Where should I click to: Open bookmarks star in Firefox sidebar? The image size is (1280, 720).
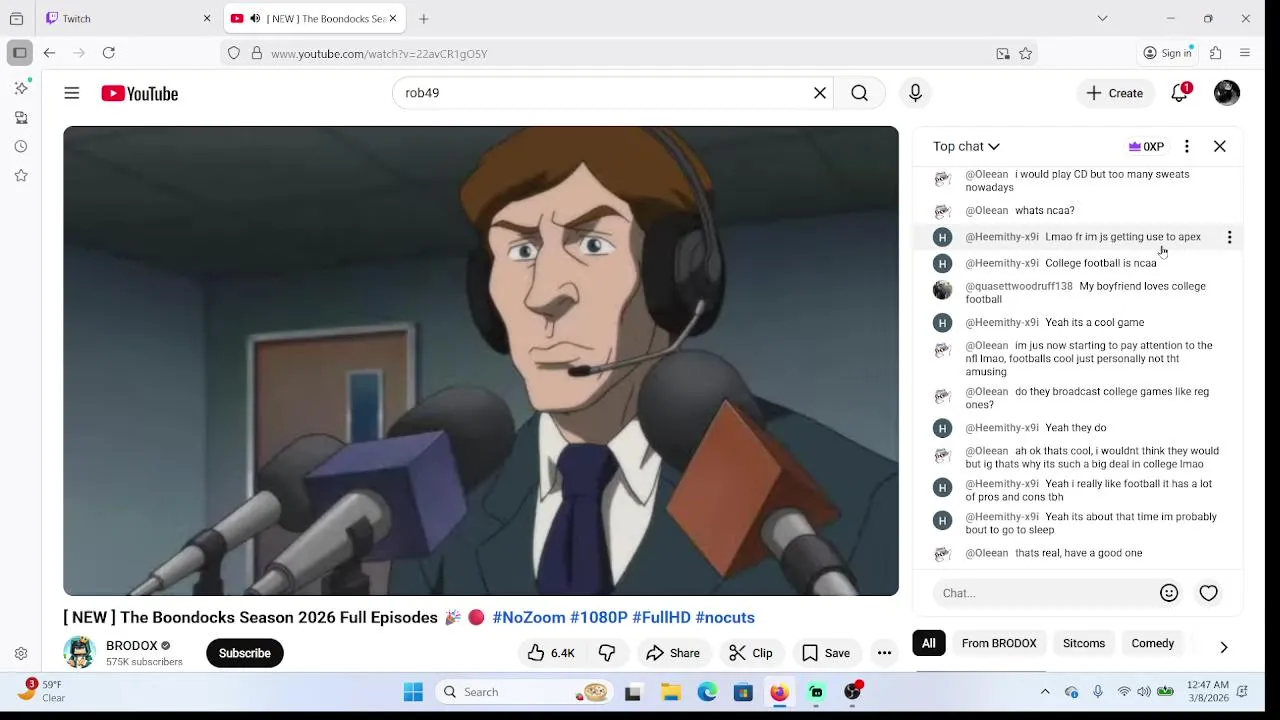pos(21,175)
